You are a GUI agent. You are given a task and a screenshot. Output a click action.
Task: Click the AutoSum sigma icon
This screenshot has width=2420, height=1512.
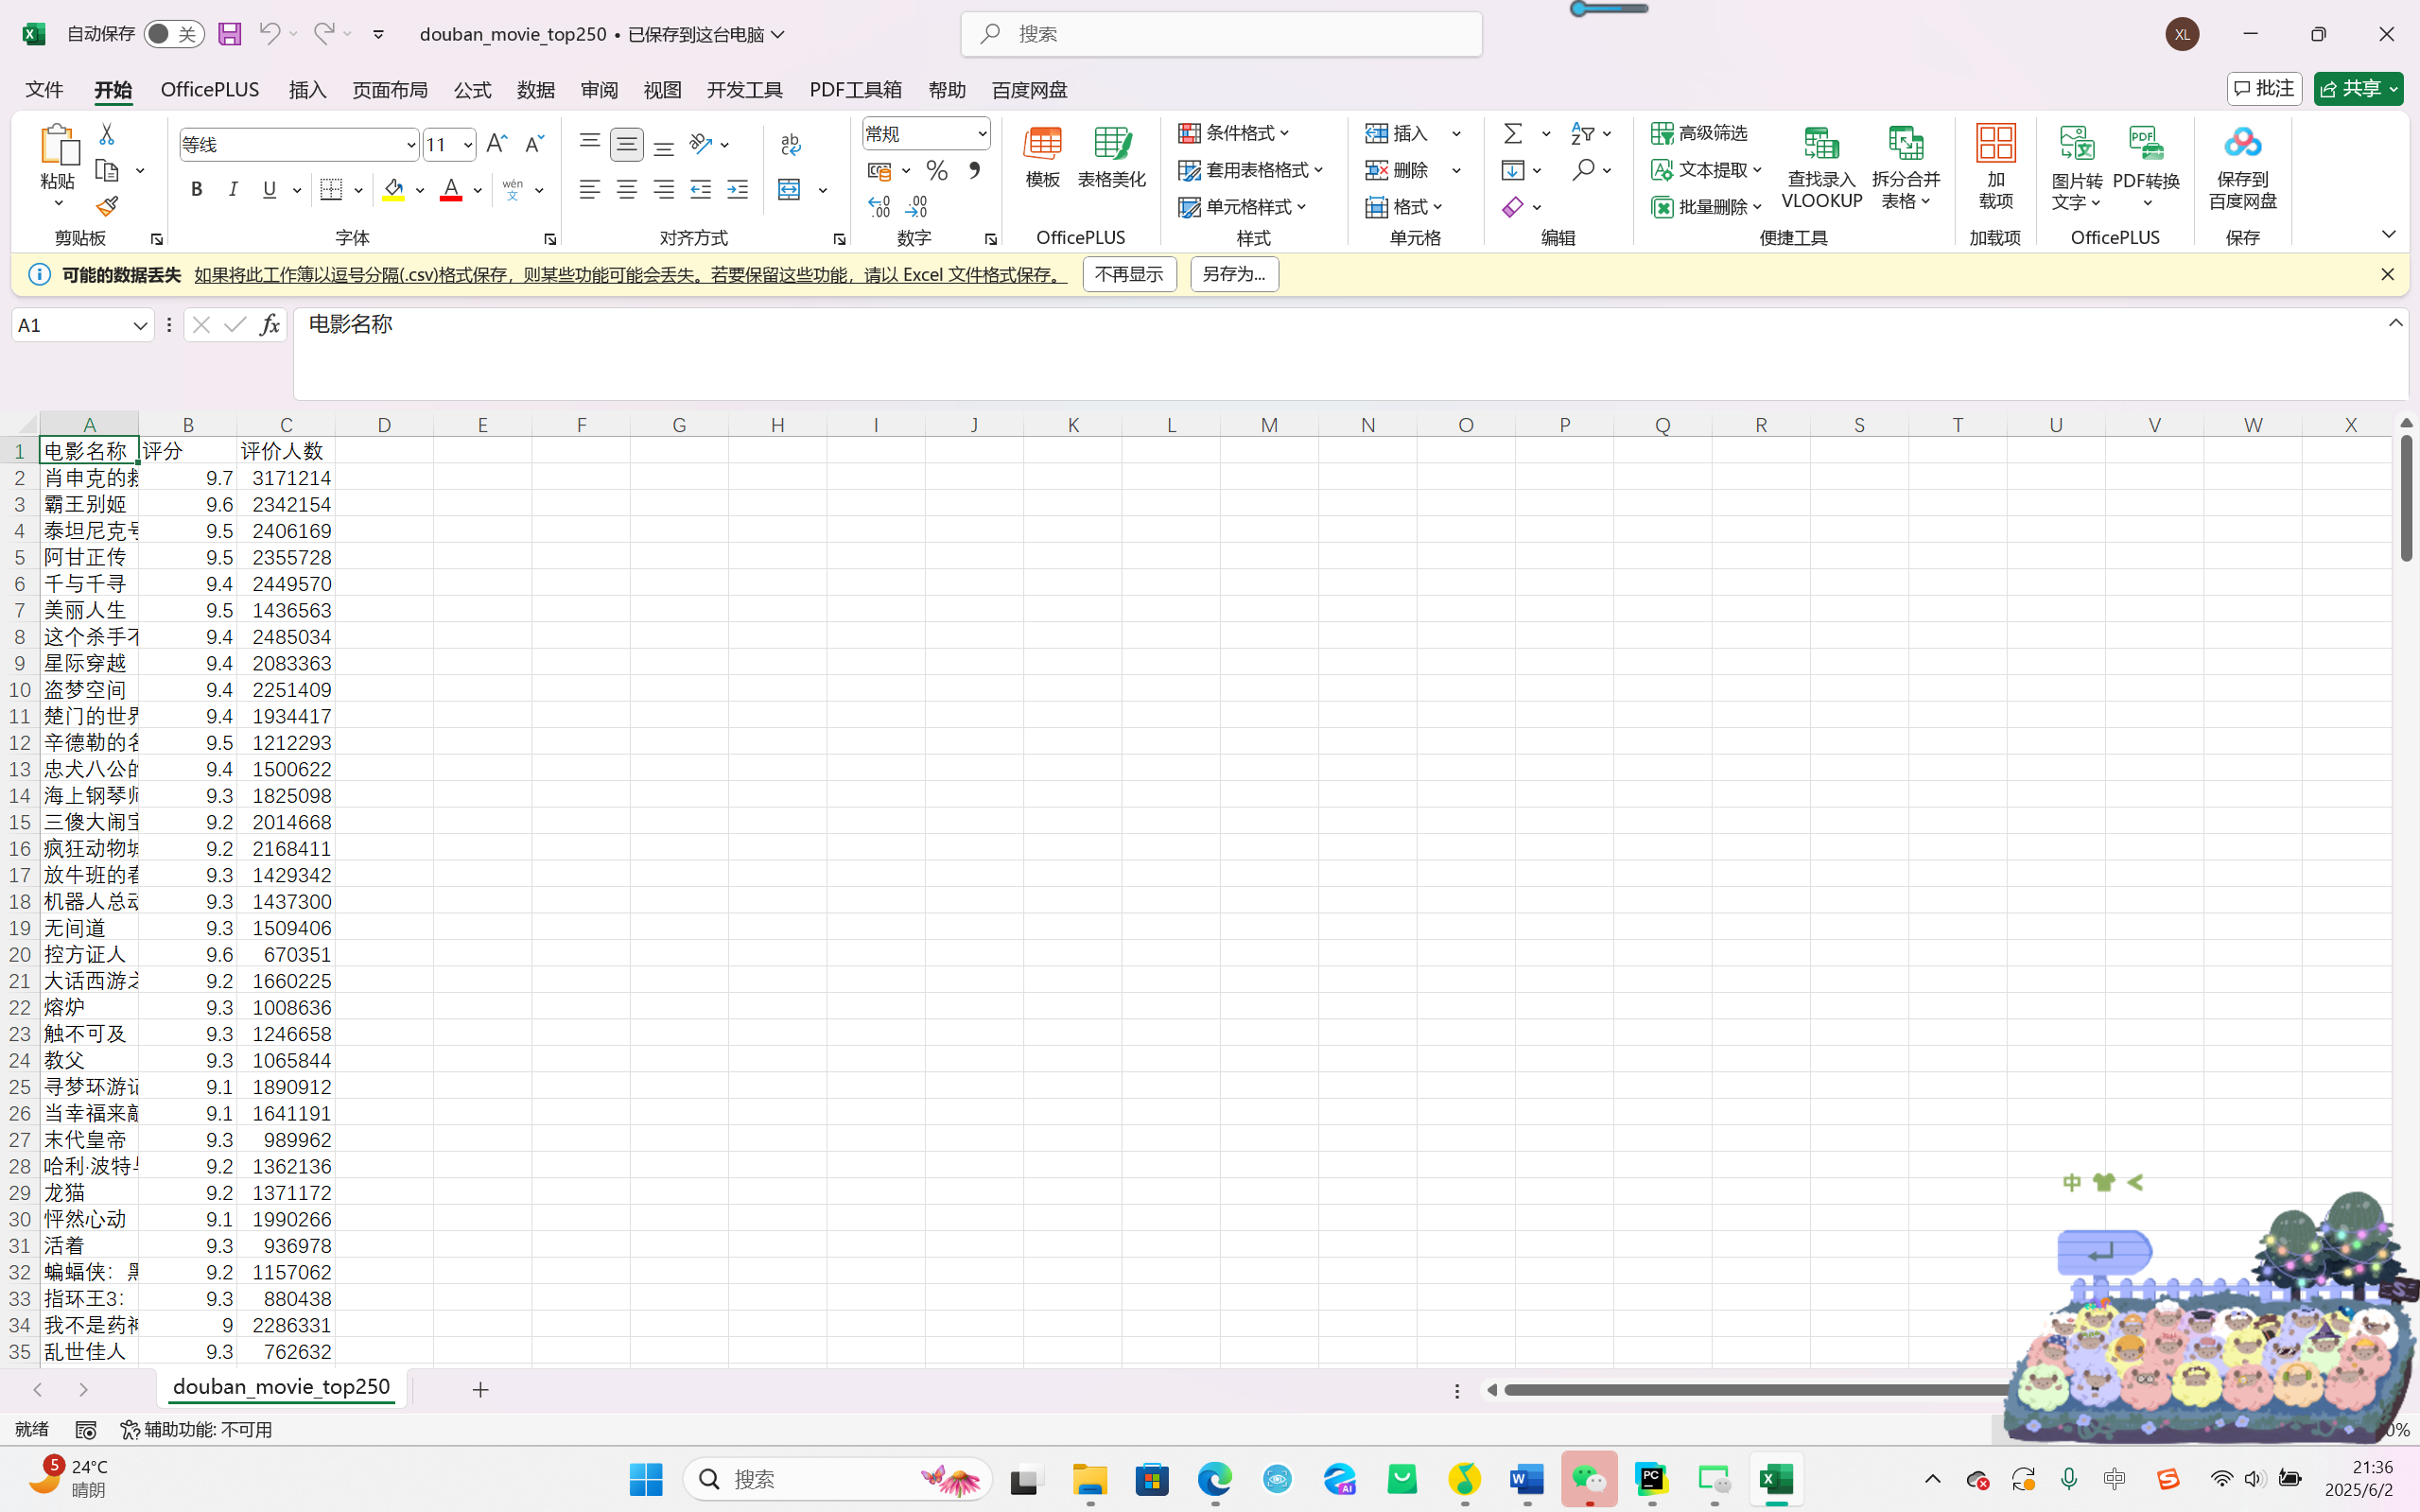[x=1513, y=133]
